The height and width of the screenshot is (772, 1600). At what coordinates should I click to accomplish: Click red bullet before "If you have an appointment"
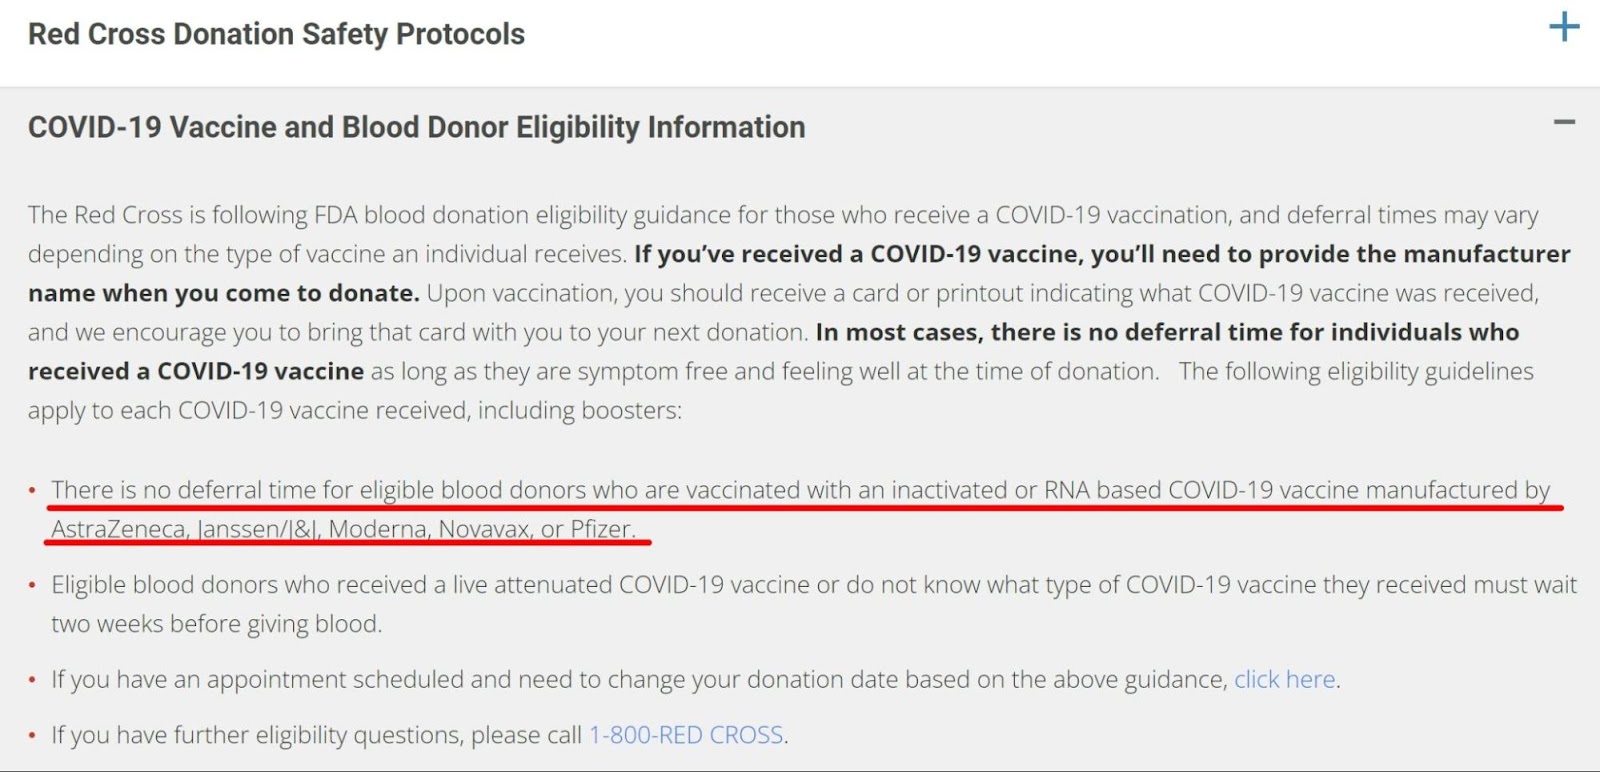33,680
